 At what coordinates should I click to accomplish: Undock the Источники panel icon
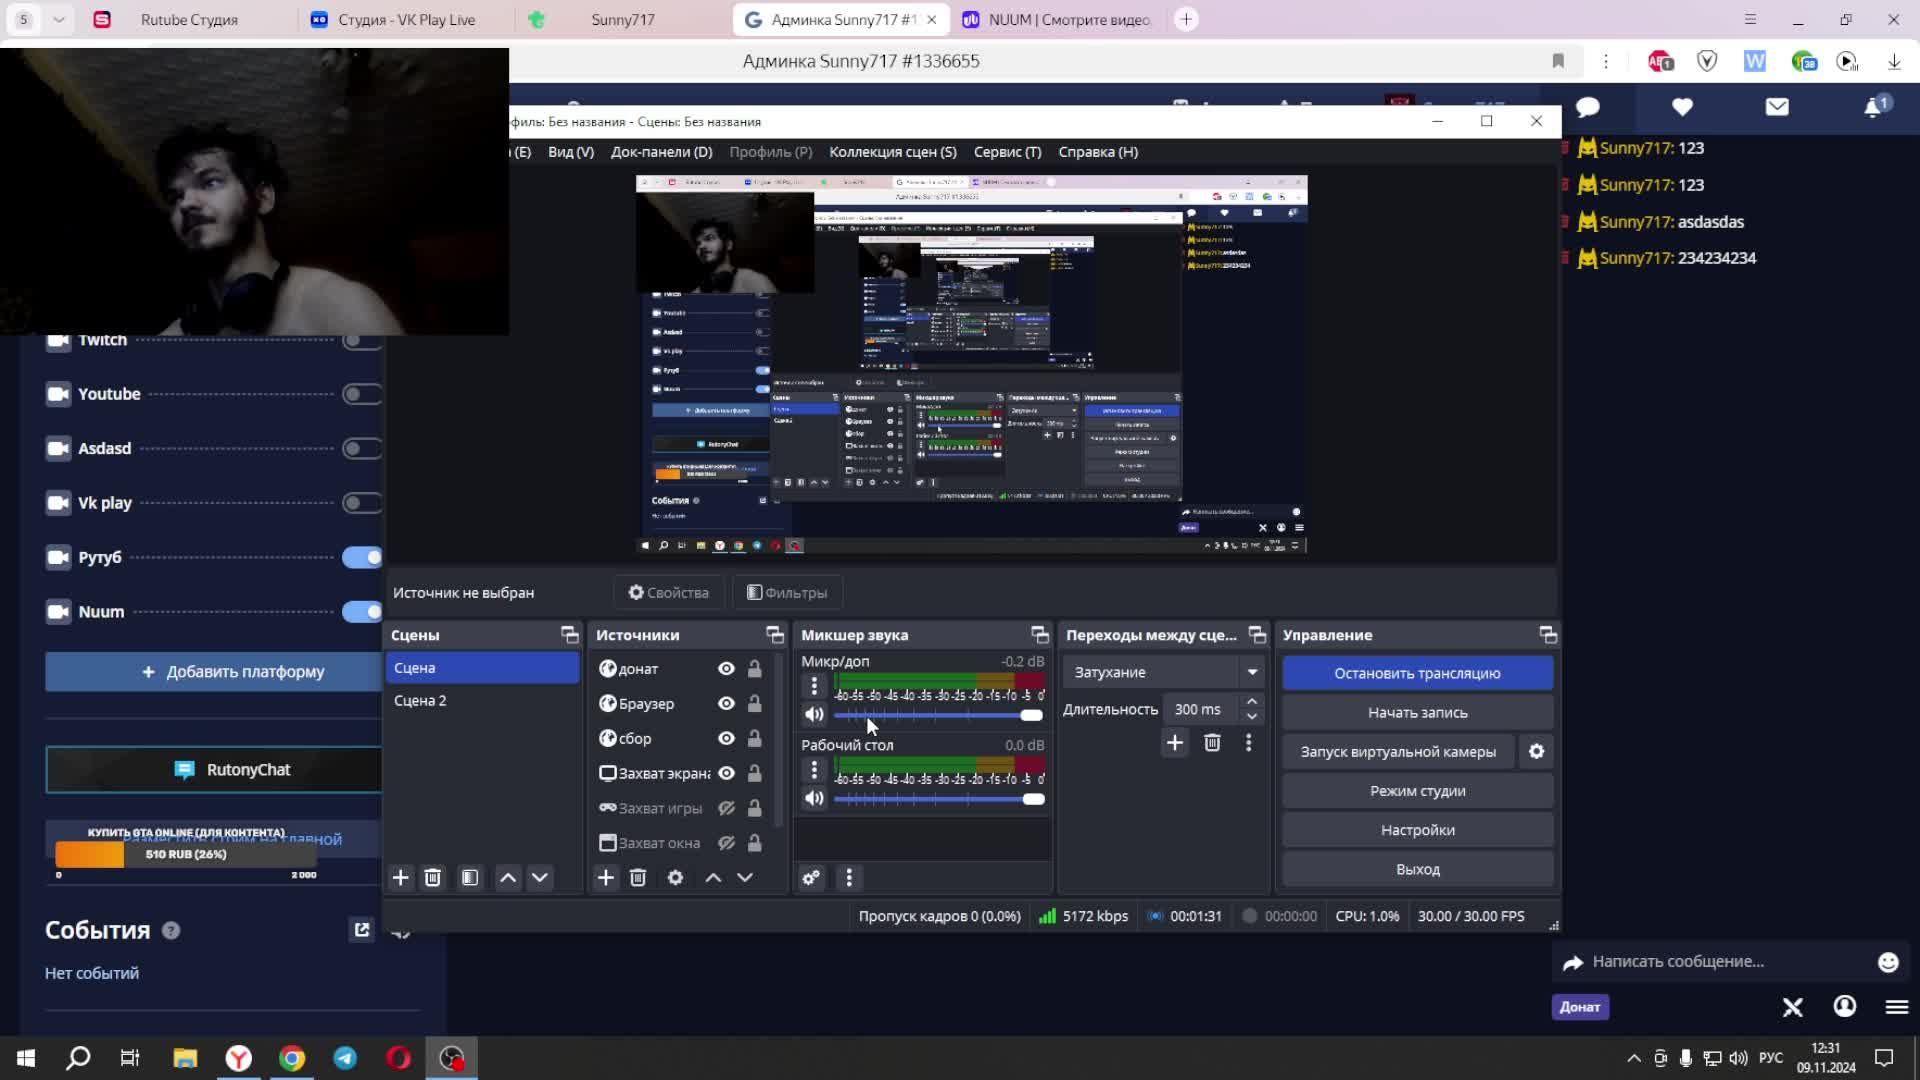click(x=775, y=635)
